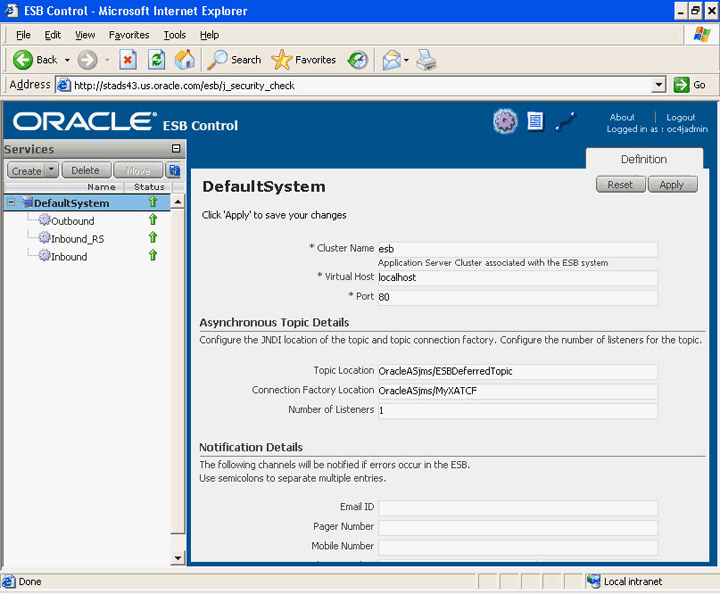
Task: Open the Mail dropdown arrow
Action: pyautogui.click(x=406, y=60)
